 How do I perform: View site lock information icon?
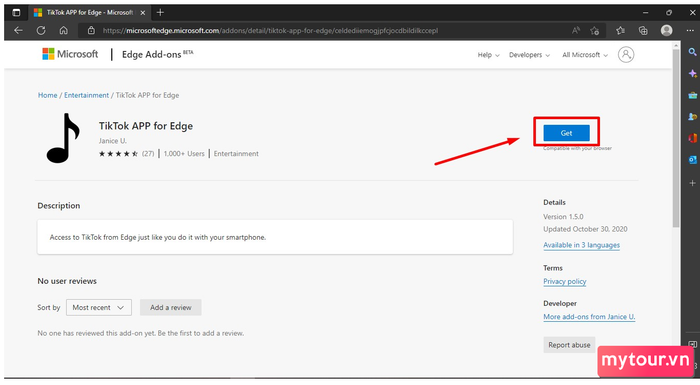click(x=91, y=30)
